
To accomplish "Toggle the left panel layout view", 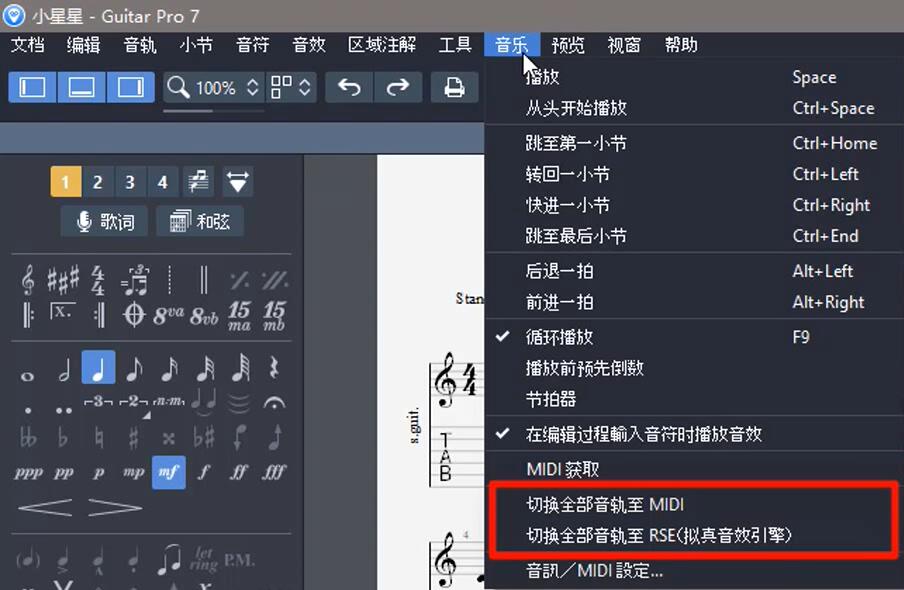I will pos(32,88).
